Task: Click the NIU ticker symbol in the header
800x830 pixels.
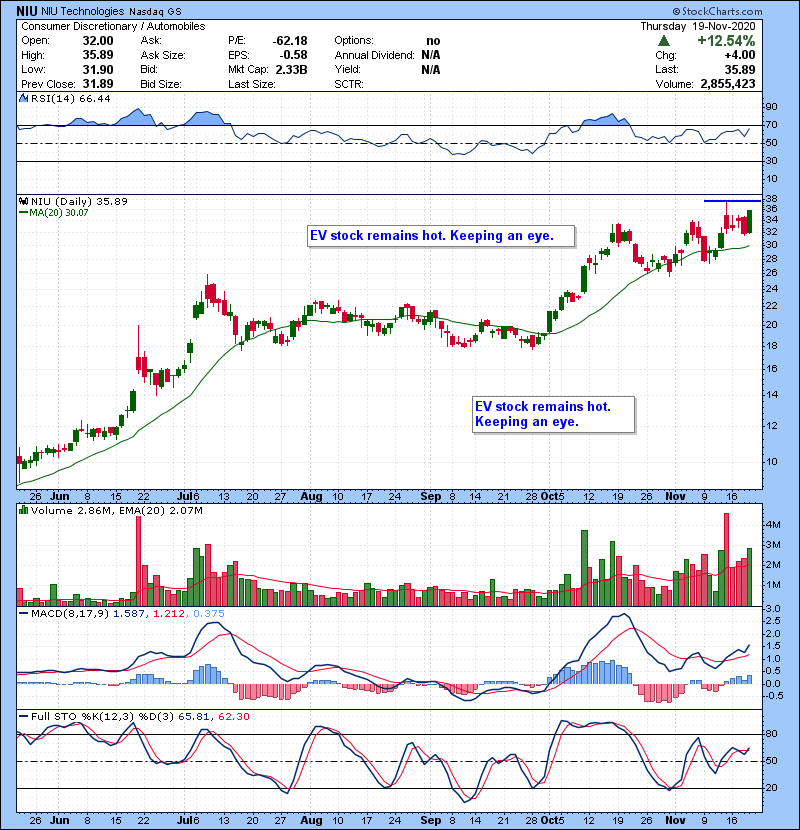Action: (26, 11)
